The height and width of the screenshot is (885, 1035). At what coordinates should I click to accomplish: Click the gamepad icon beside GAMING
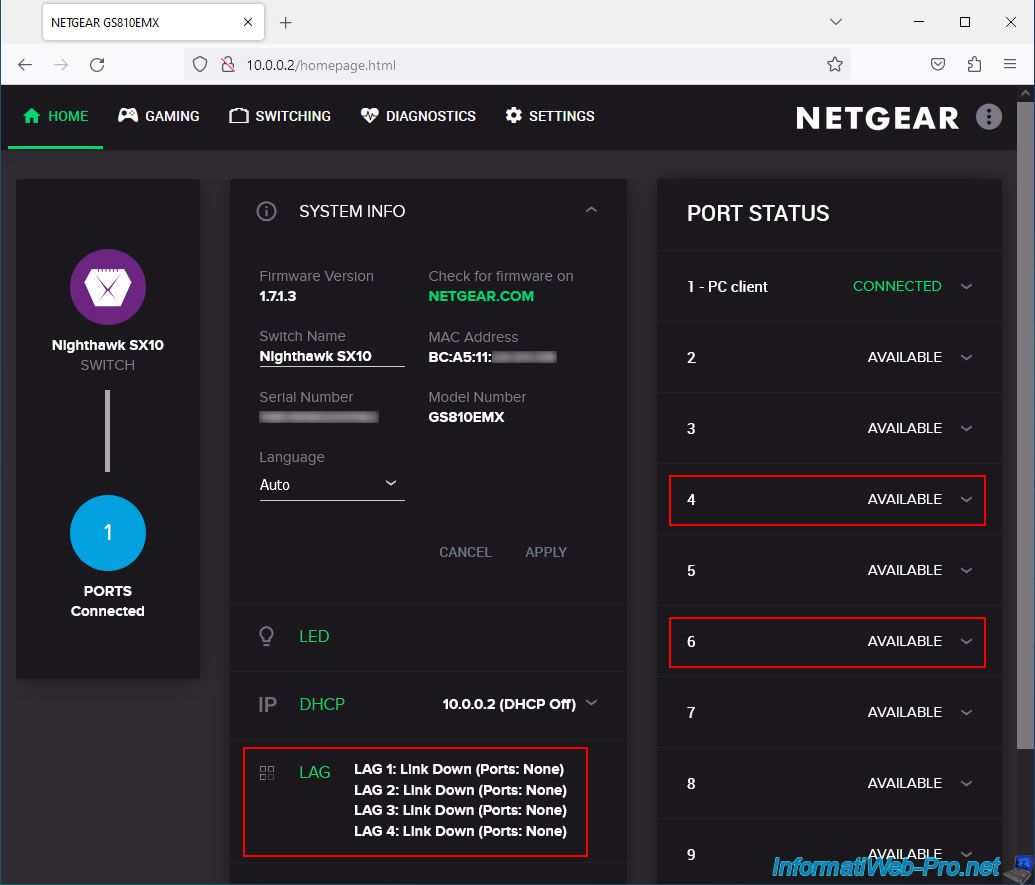127,115
